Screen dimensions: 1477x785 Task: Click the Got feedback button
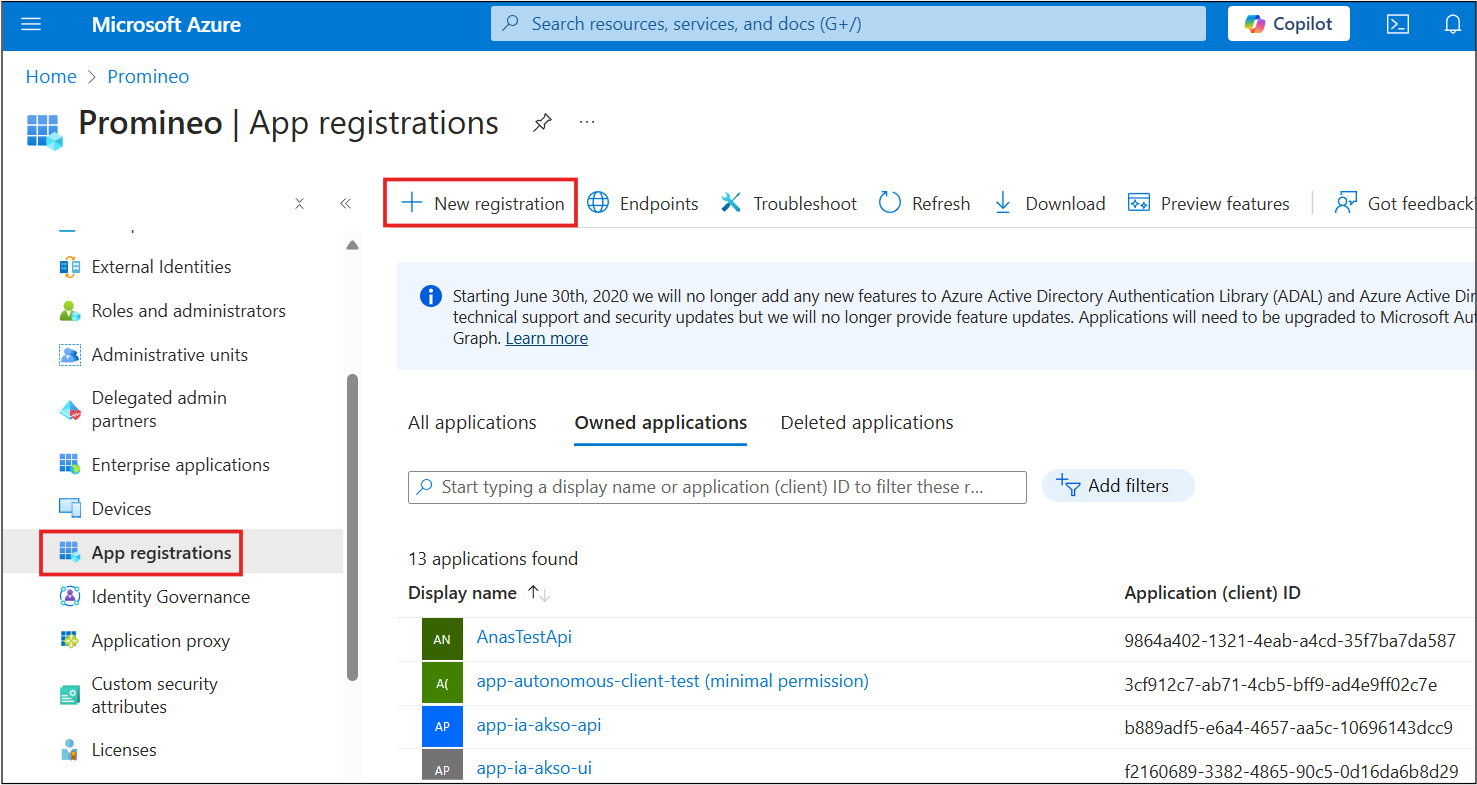pyautogui.click(x=1404, y=204)
